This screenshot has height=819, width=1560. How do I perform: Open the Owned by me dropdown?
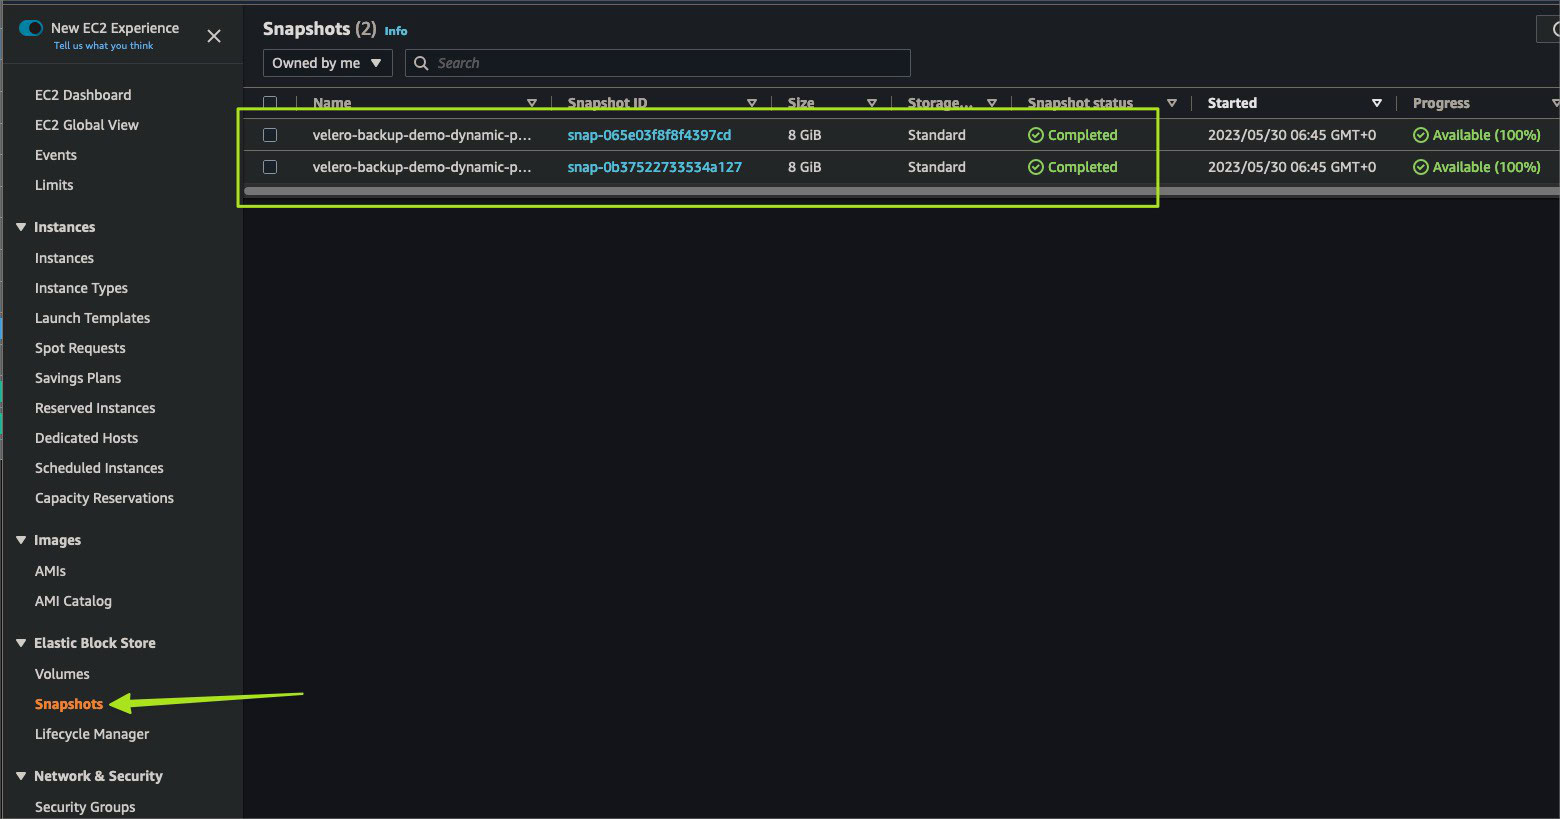click(x=327, y=63)
